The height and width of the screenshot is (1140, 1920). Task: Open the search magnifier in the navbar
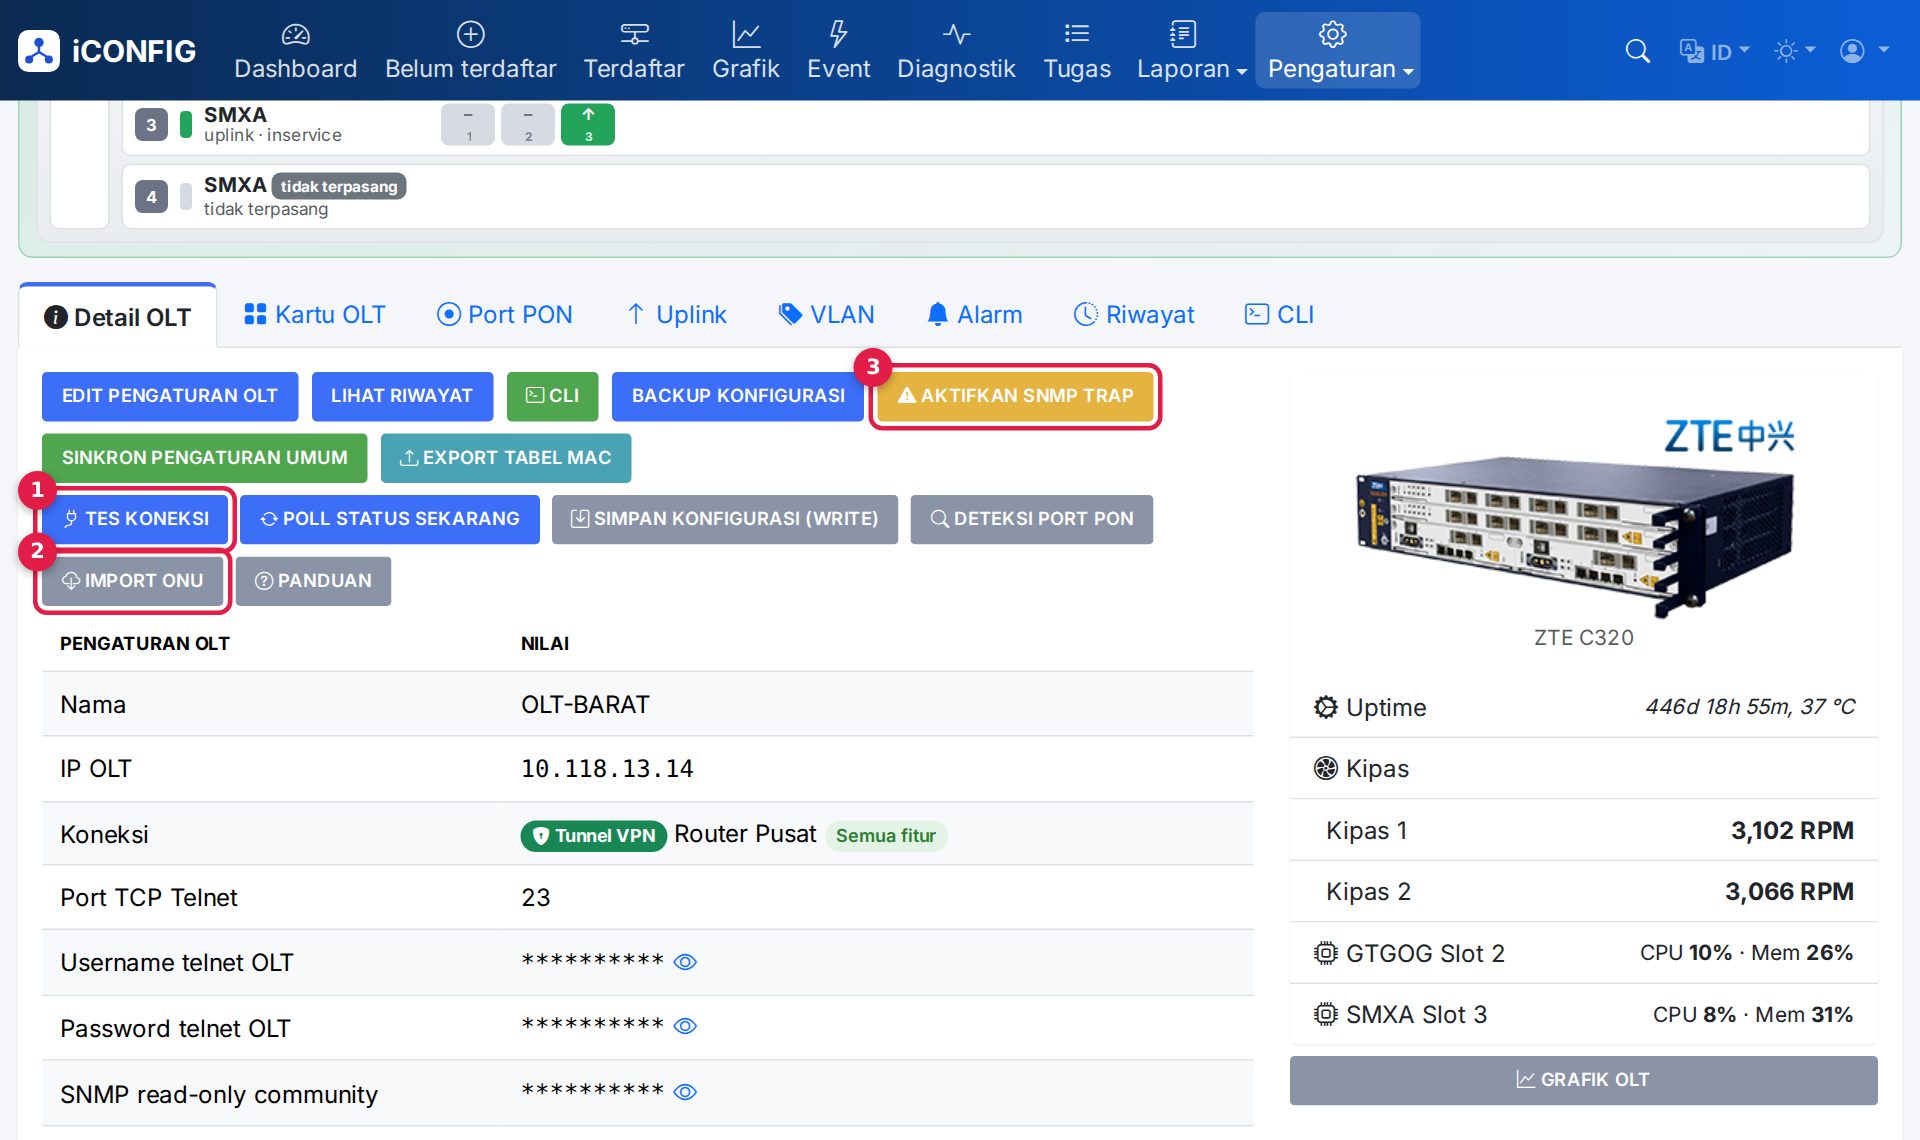point(1637,51)
